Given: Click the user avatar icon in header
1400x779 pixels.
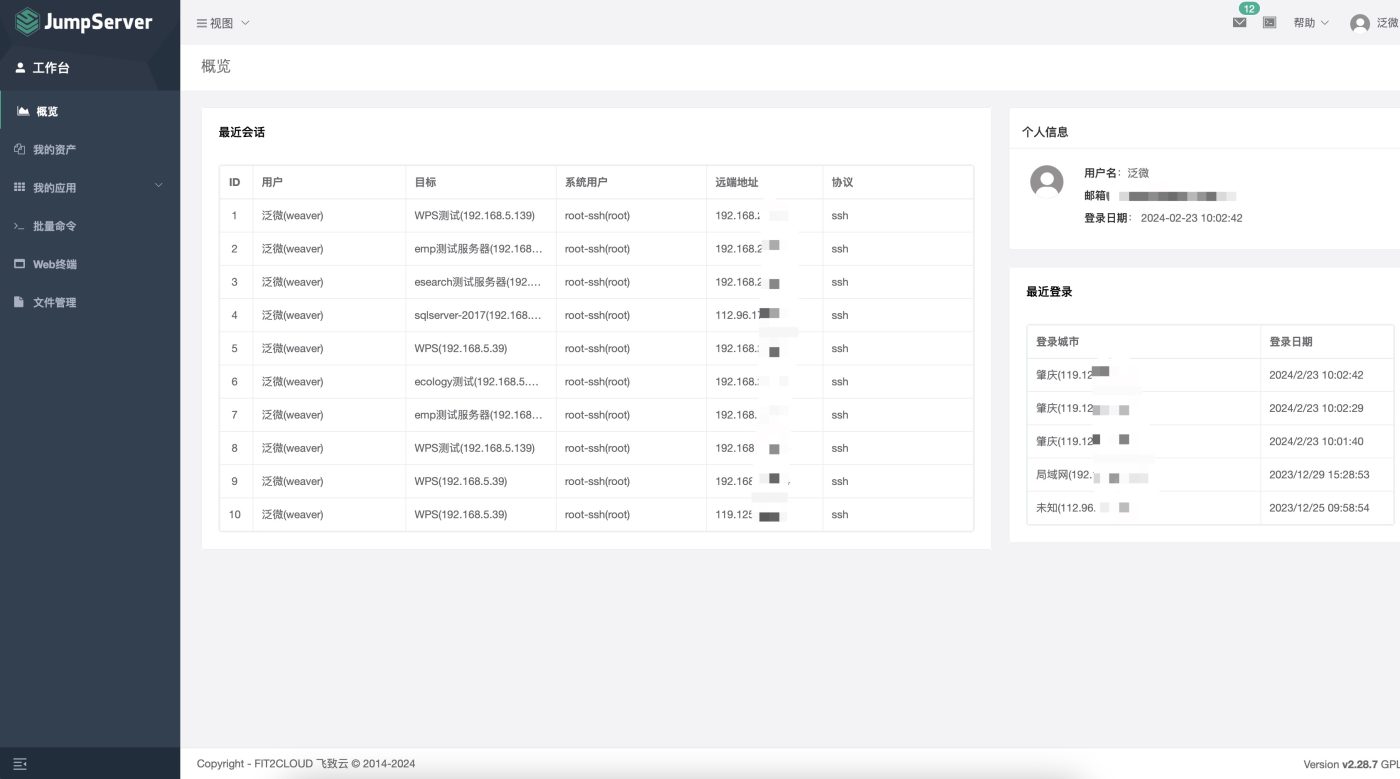Looking at the screenshot, I should click(1359, 23).
